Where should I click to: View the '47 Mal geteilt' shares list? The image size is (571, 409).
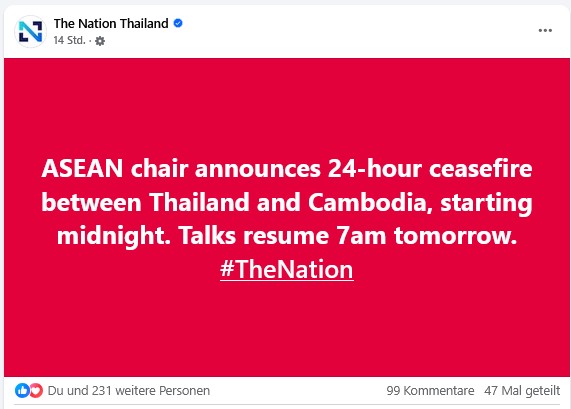pos(522,390)
